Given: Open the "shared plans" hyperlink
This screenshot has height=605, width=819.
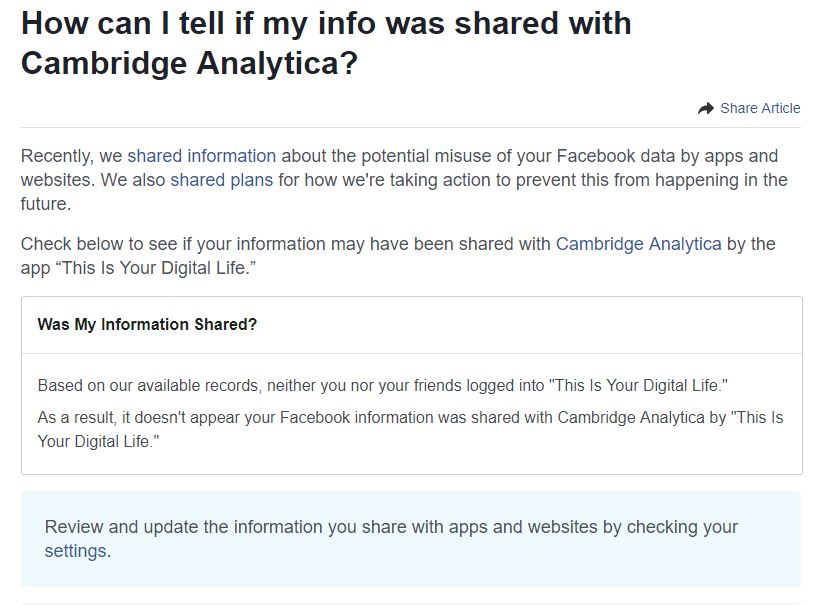Looking at the screenshot, I should pyautogui.click(x=221, y=180).
